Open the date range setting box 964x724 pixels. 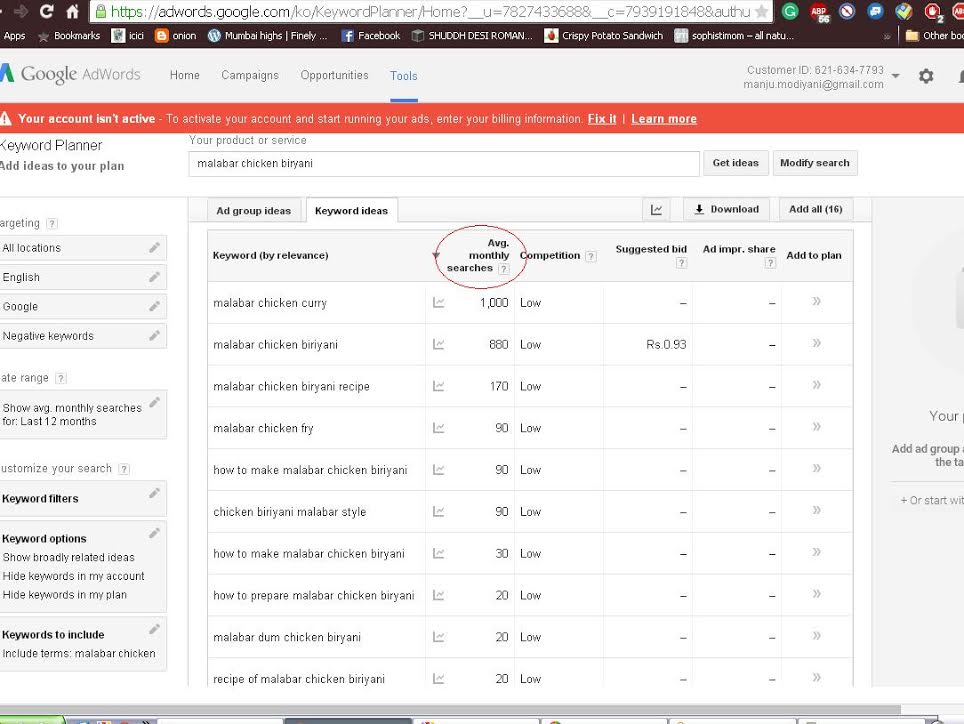[x=83, y=414]
